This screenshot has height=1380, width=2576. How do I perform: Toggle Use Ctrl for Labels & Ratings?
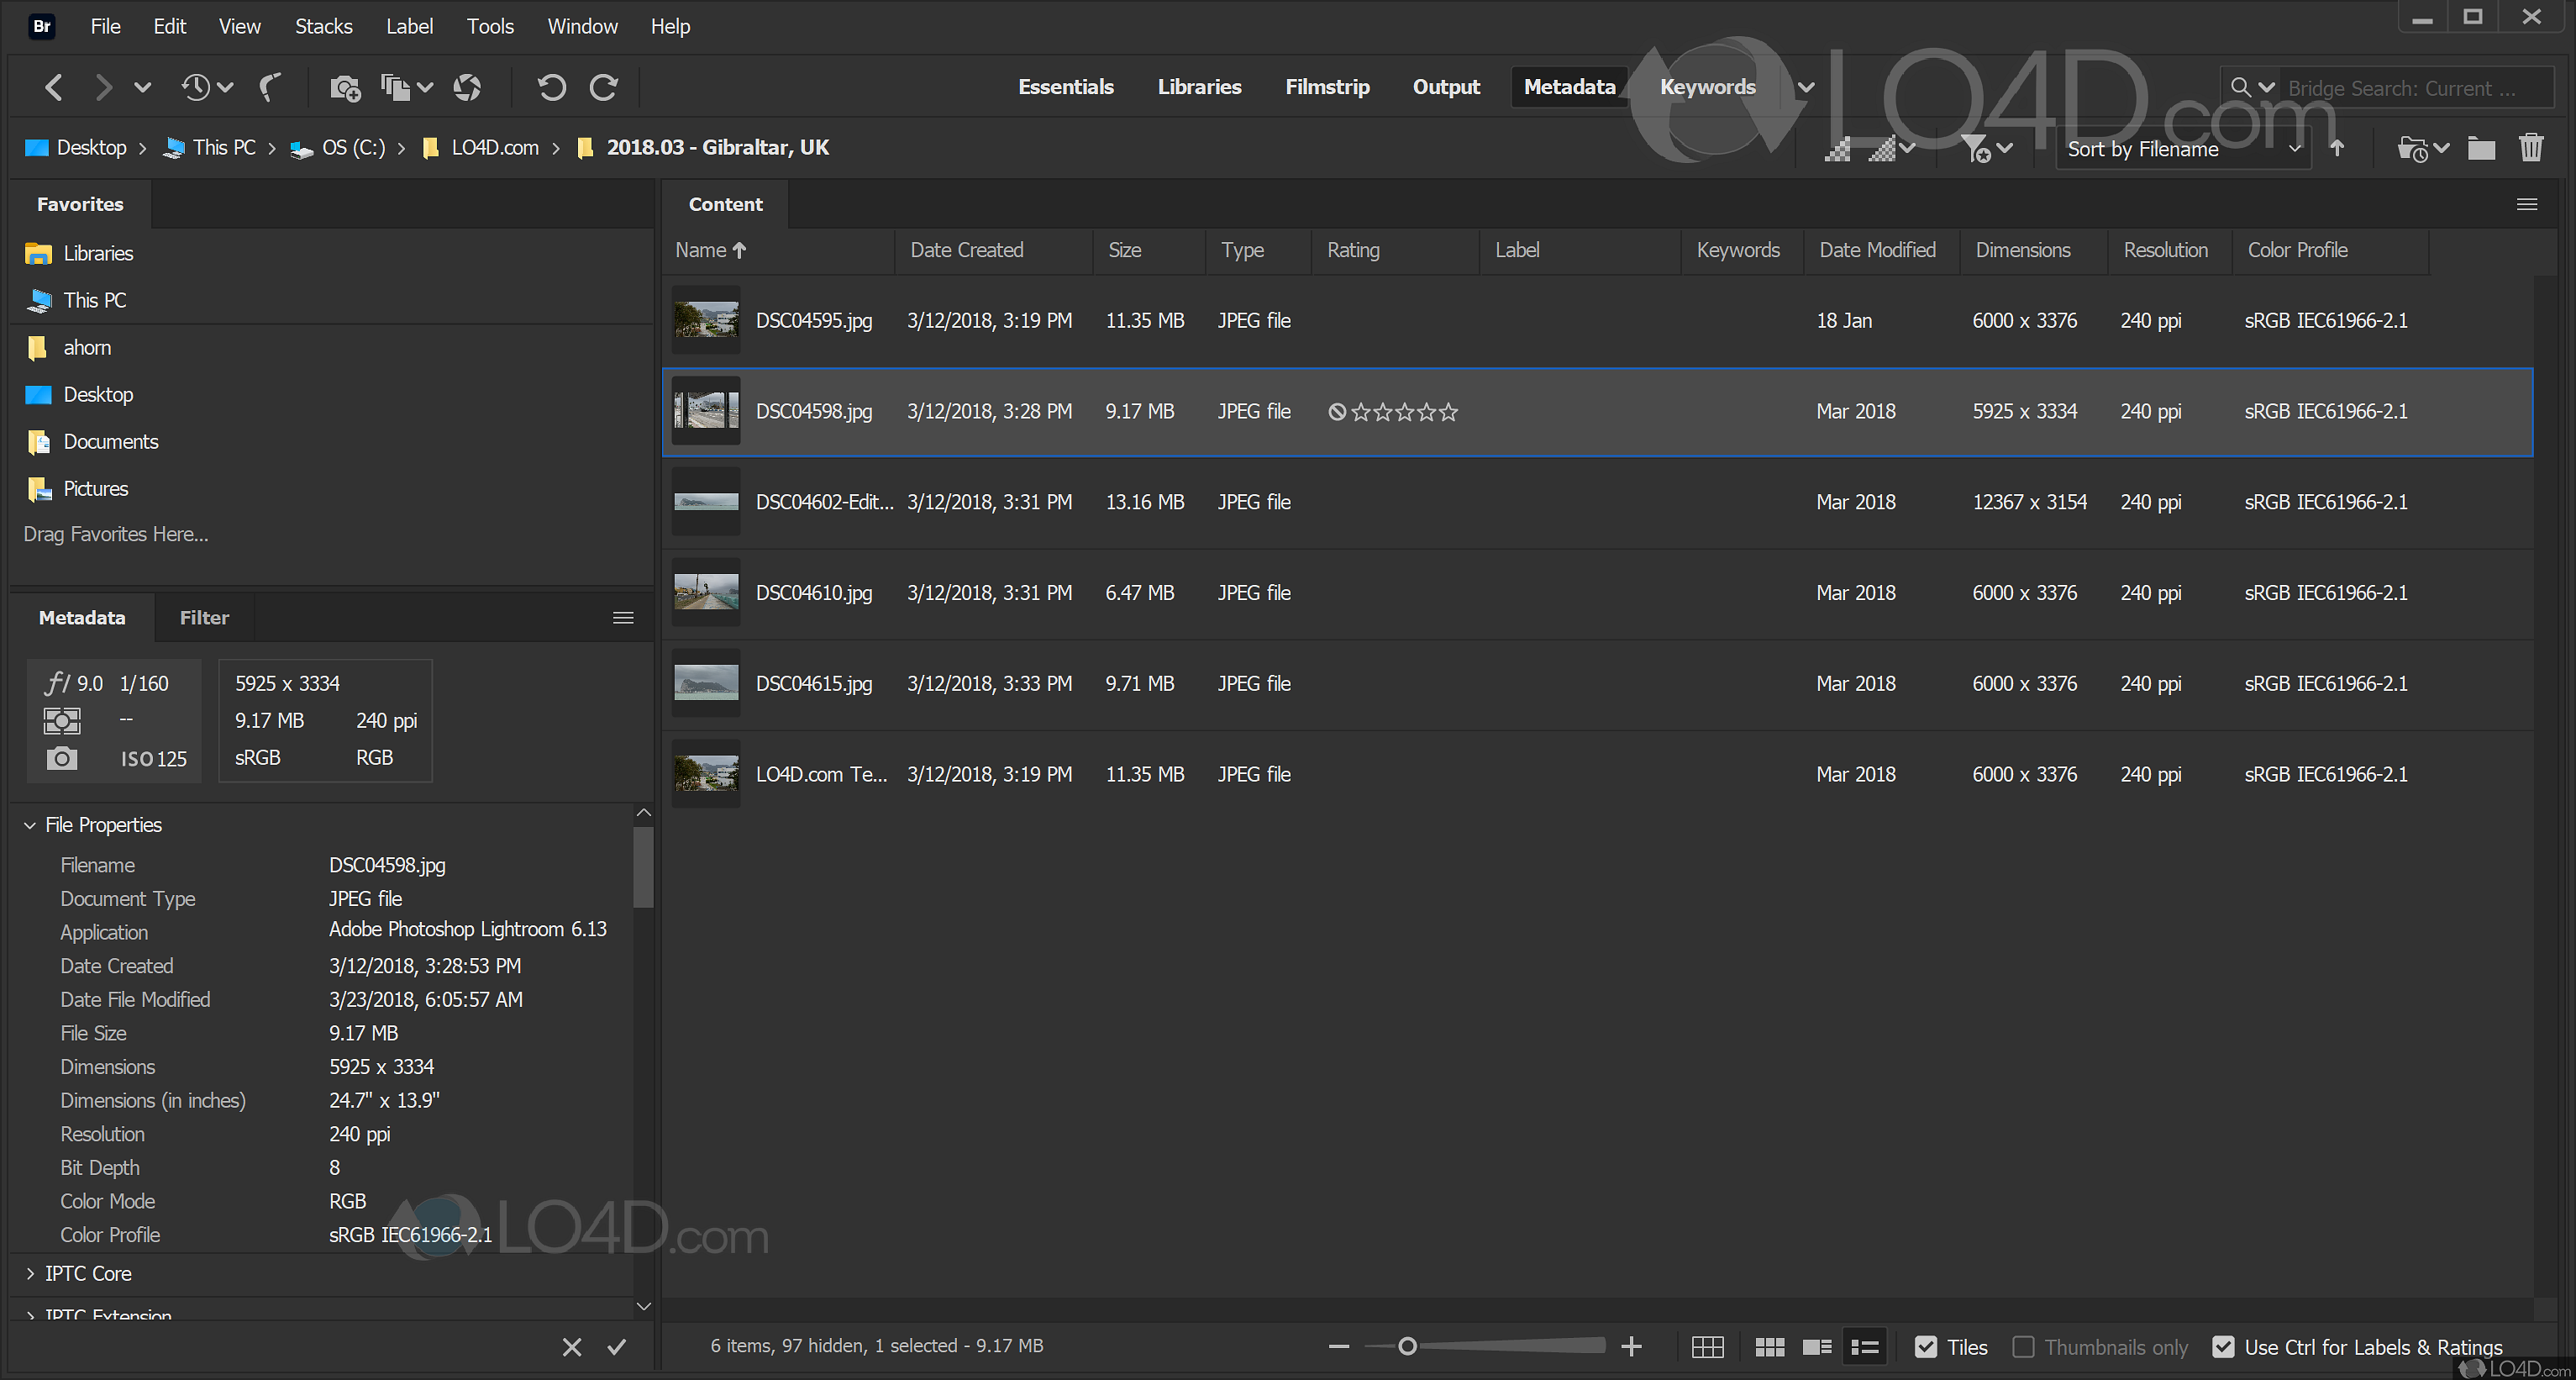coord(2223,1347)
